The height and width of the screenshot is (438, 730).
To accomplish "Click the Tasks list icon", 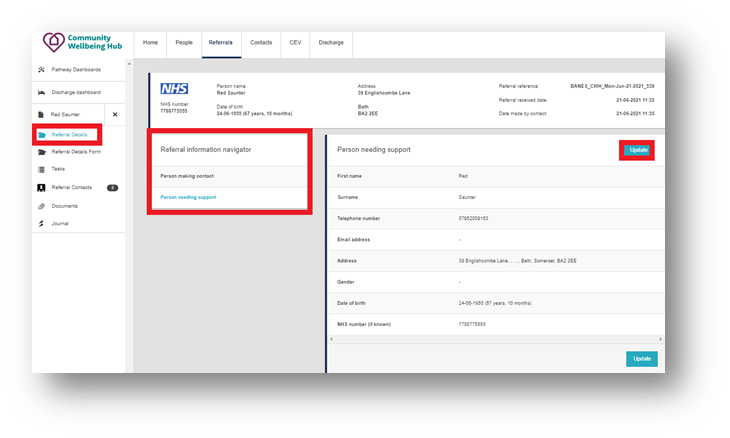I will 41,169.
